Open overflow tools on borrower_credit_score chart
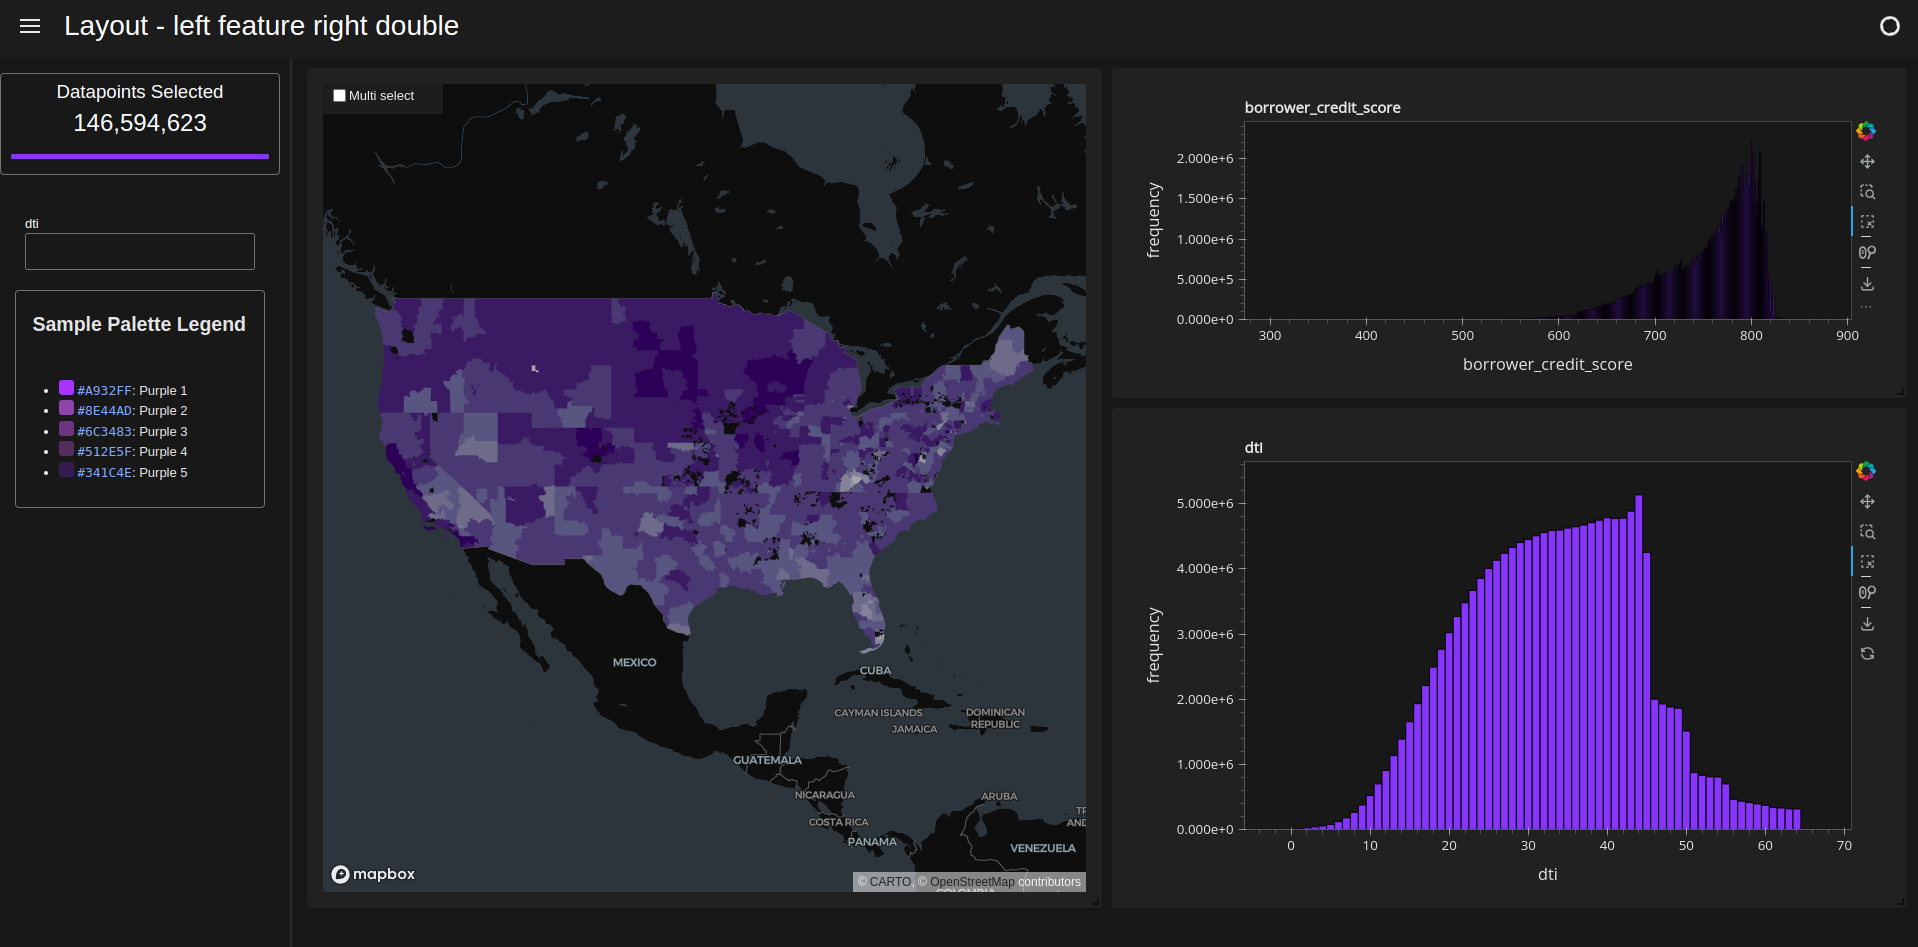1918x947 pixels. click(x=1867, y=307)
